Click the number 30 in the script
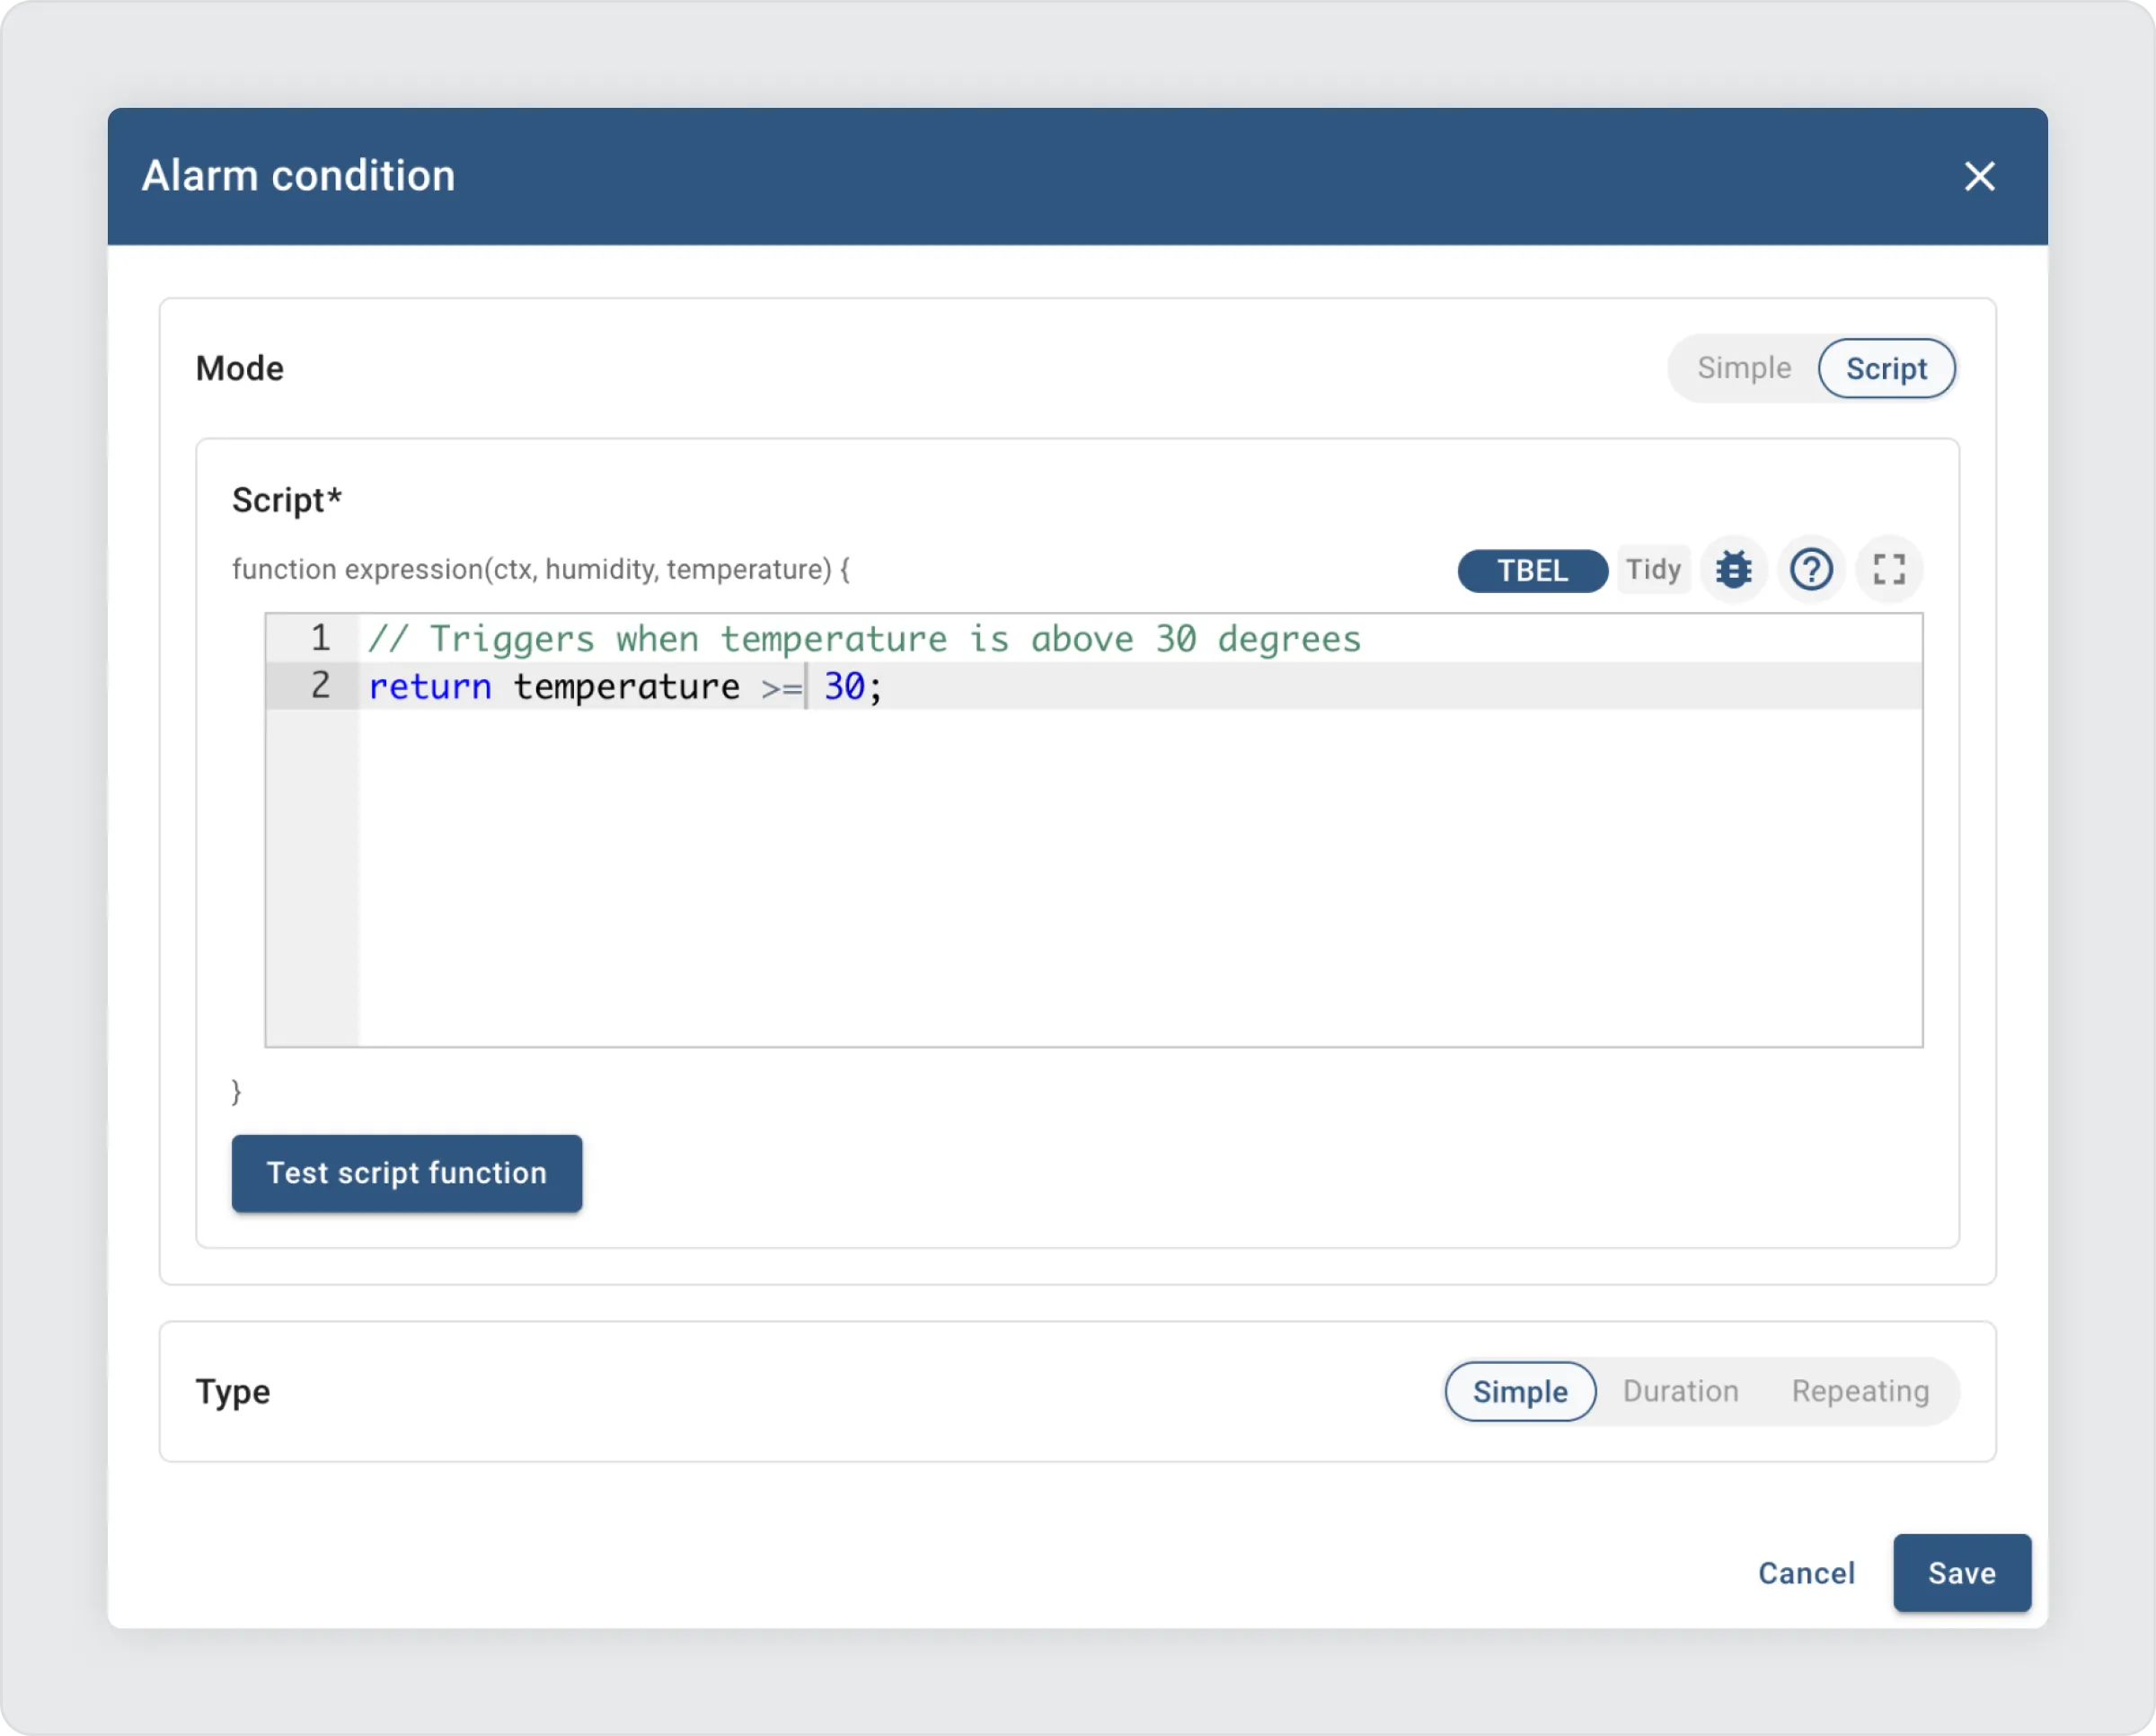The image size is (2156, 1736). click(844, 687)
